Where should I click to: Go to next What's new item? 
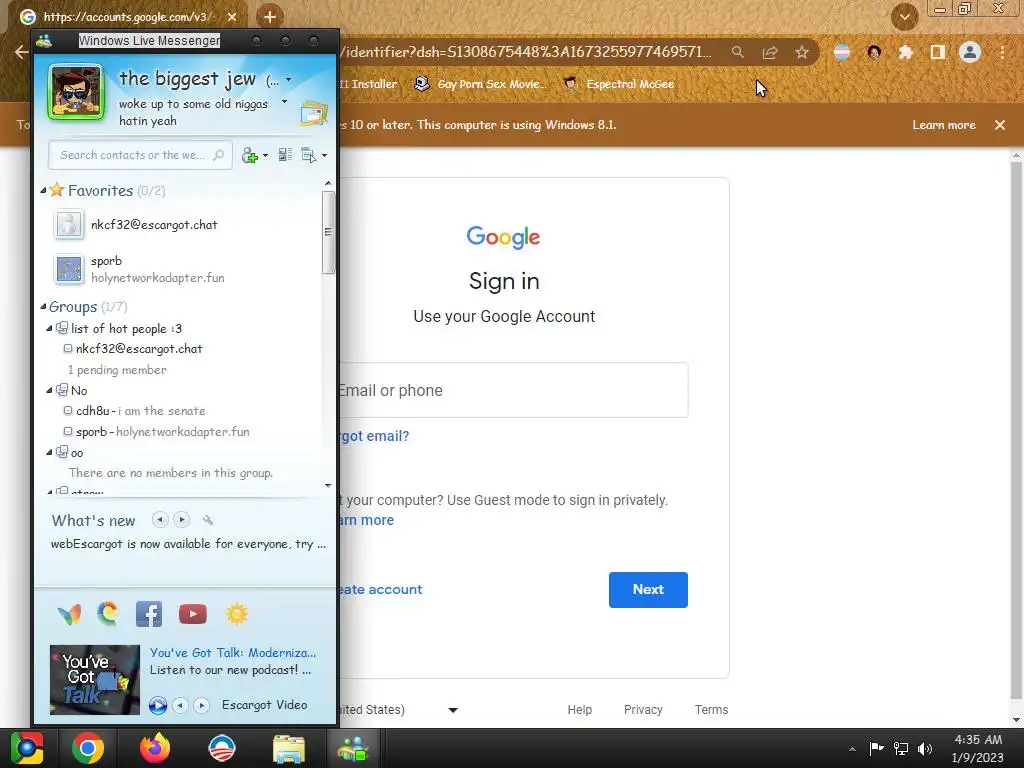tap(182, 520)
